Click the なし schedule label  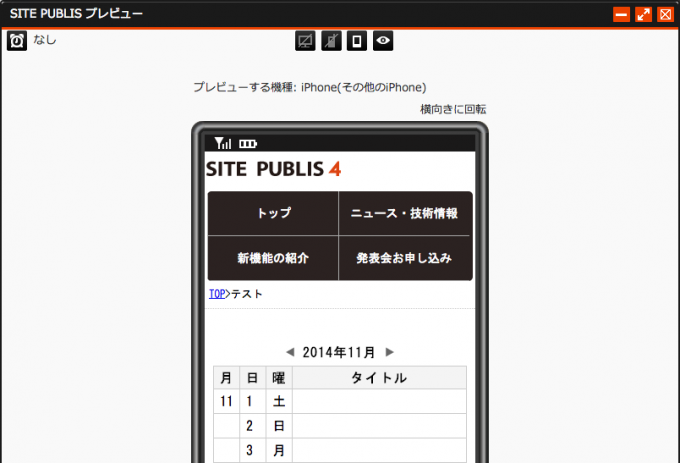click(45, 40)
